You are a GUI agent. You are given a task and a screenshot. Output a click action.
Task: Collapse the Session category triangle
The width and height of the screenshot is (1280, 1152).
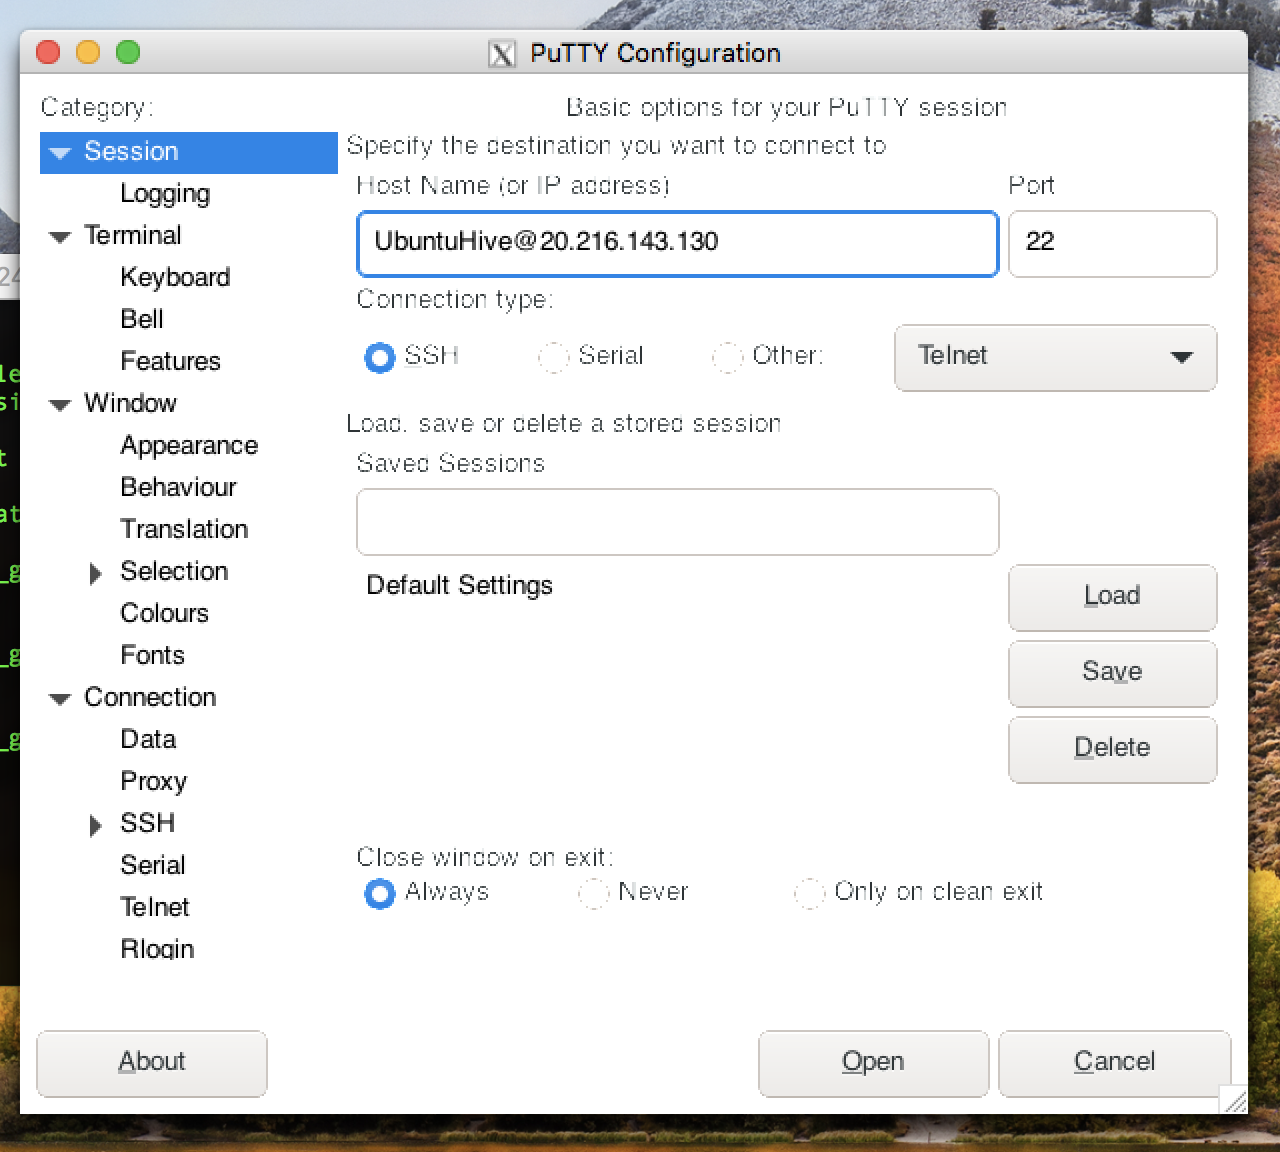(x=60, y=153)
